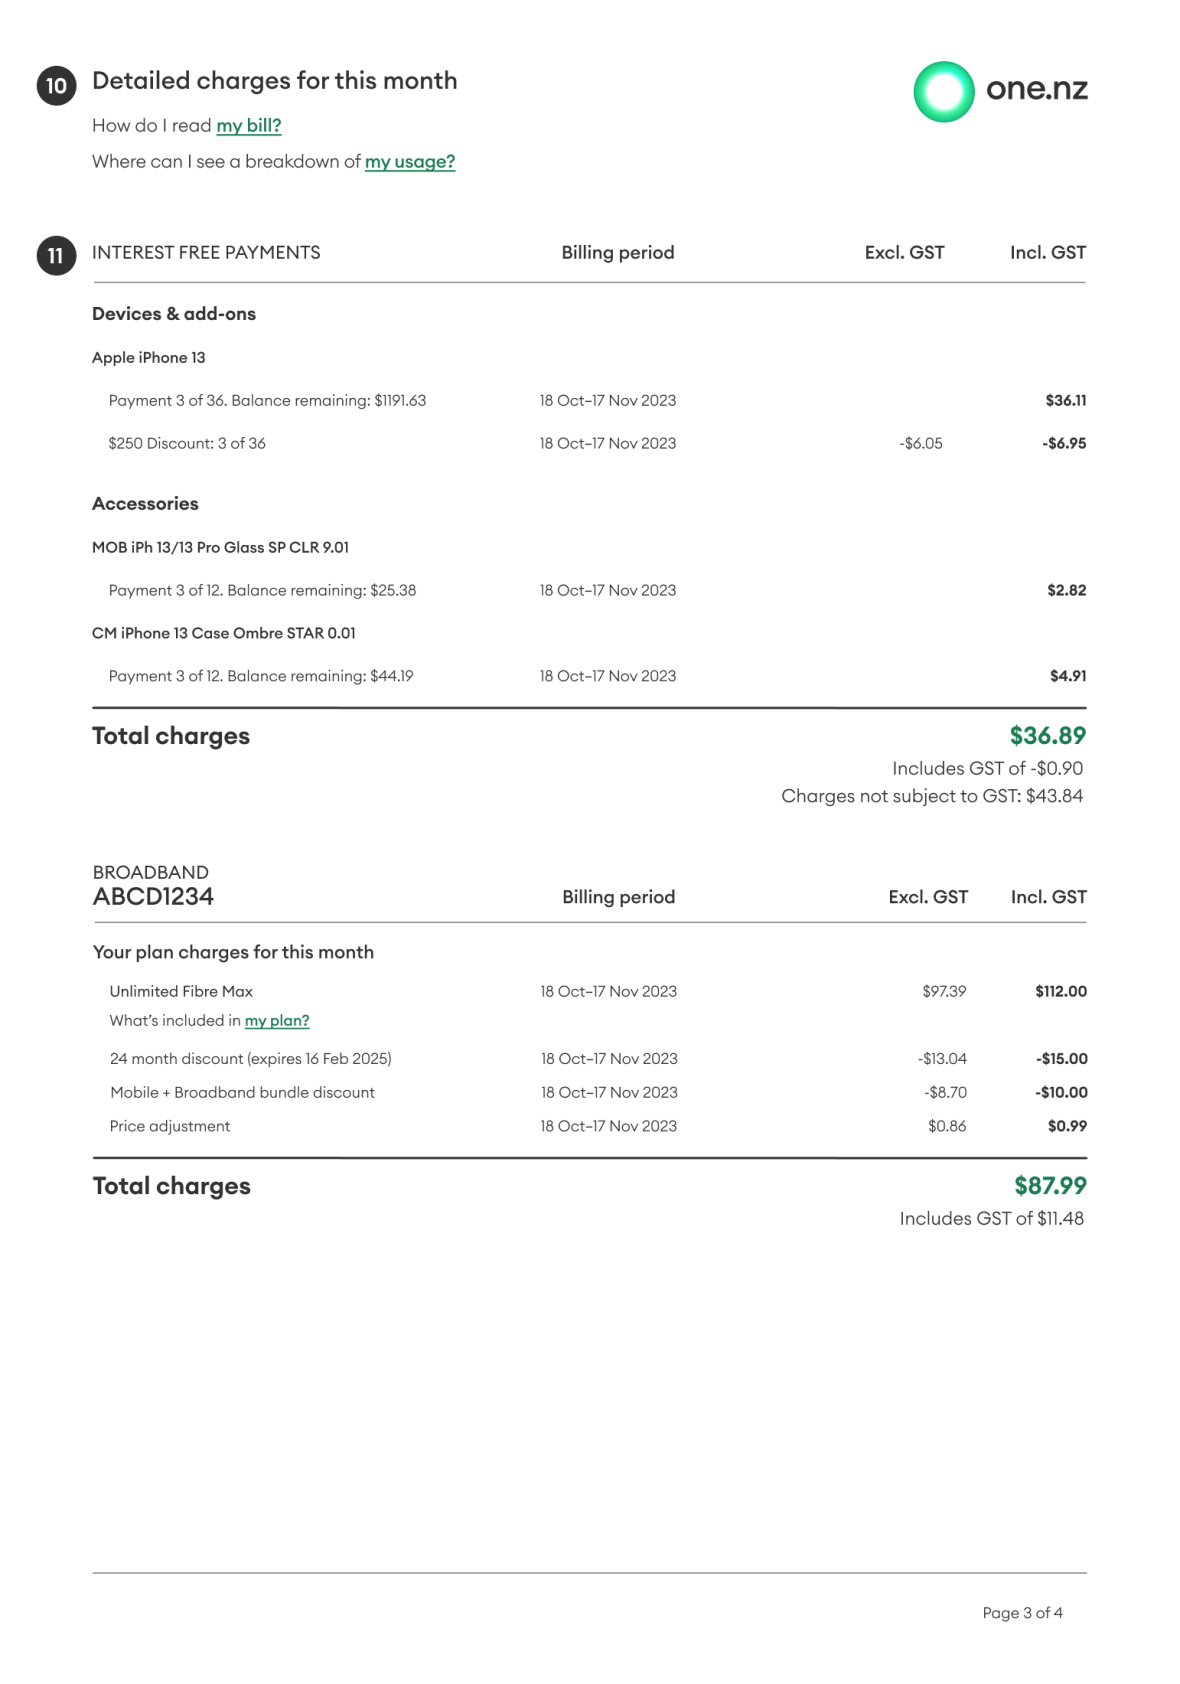Click the $87.99 broadband total

click(1050, 1186)
